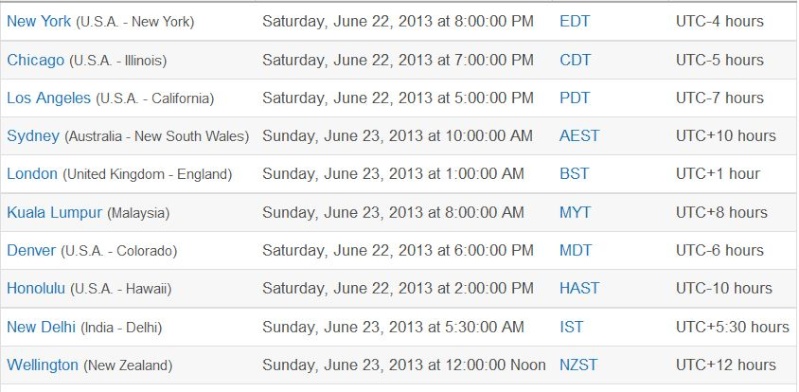Click the MDT time zone link
This screenshot has height=392, width=799.
575,250
